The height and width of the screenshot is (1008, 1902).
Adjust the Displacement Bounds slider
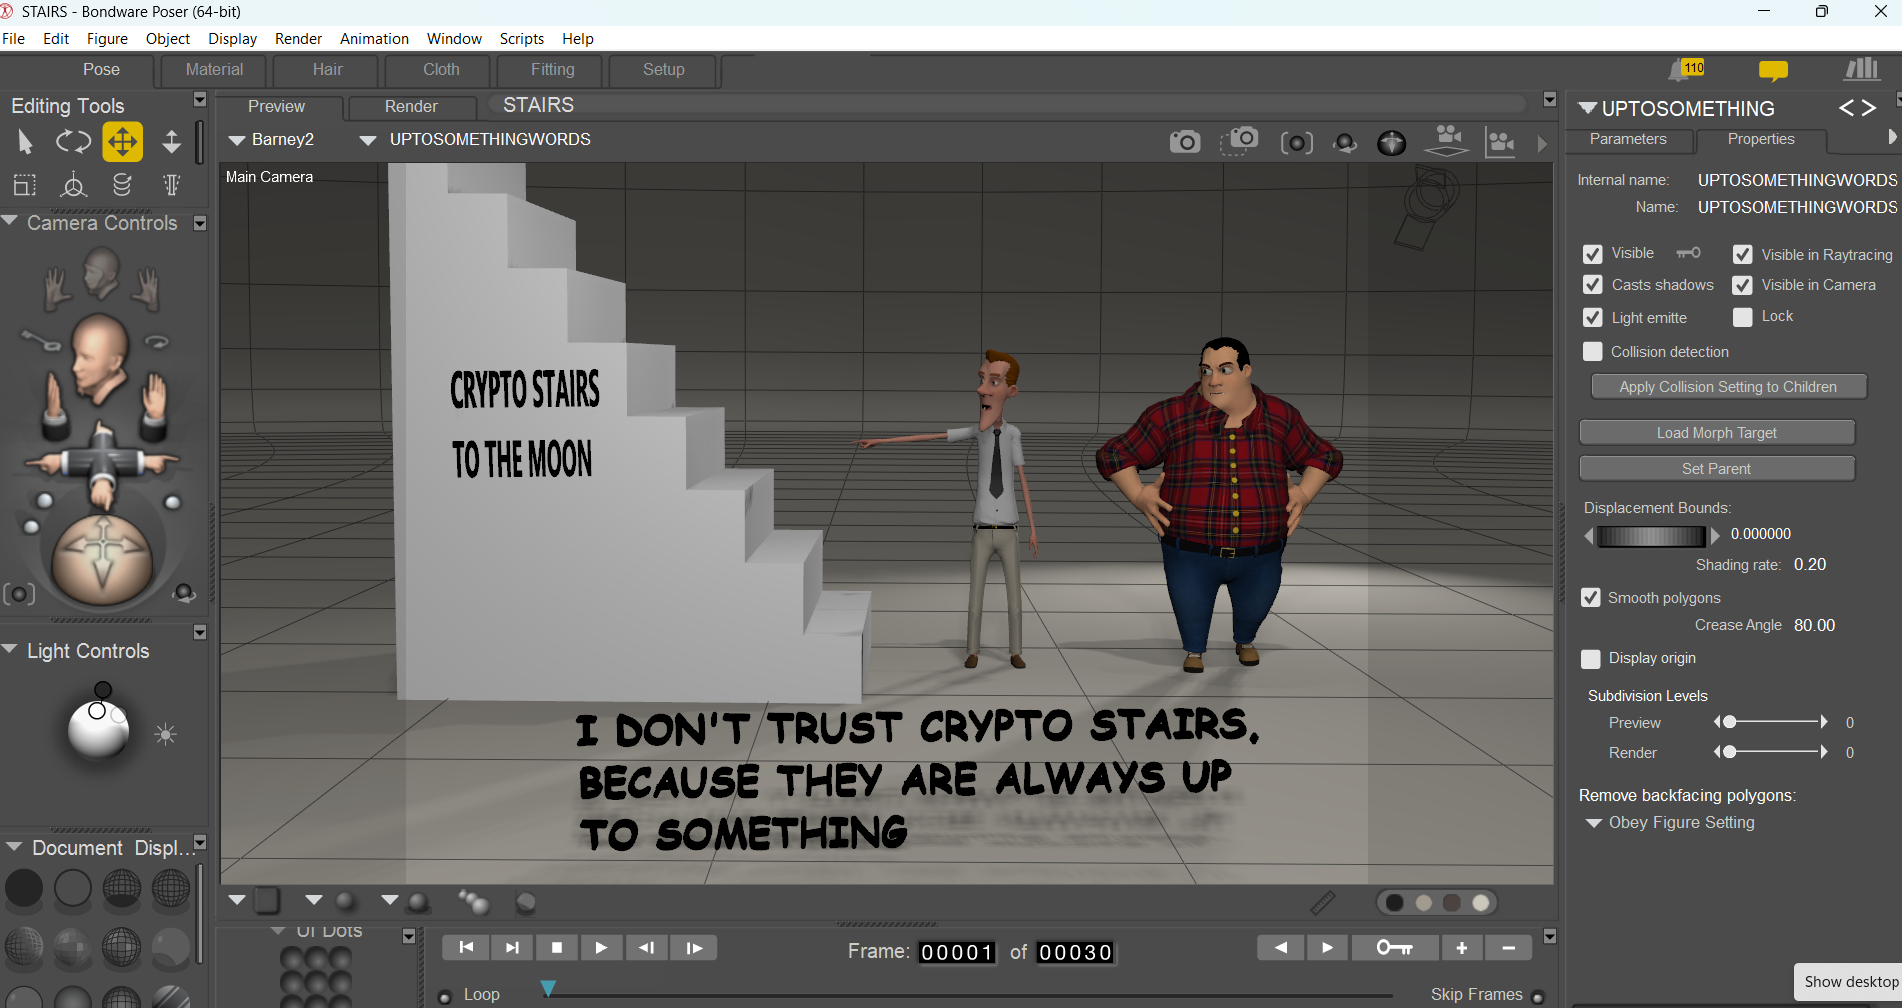point(1651,536)
